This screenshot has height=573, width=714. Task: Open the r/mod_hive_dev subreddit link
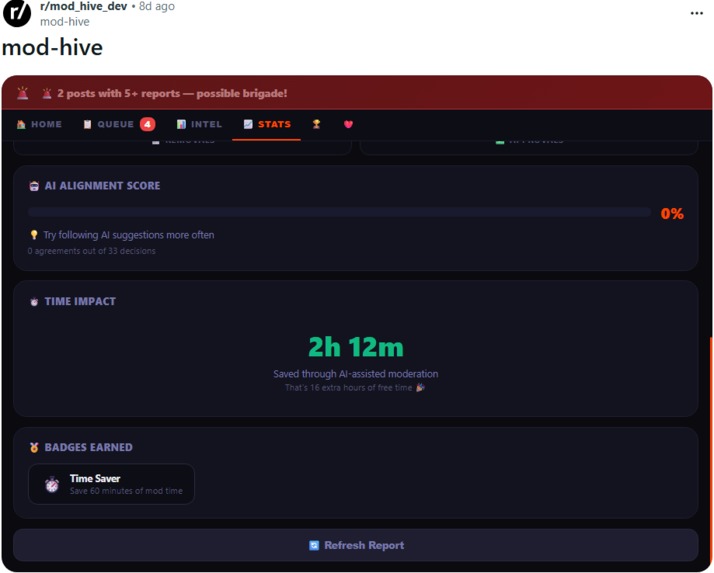point(83,6)
